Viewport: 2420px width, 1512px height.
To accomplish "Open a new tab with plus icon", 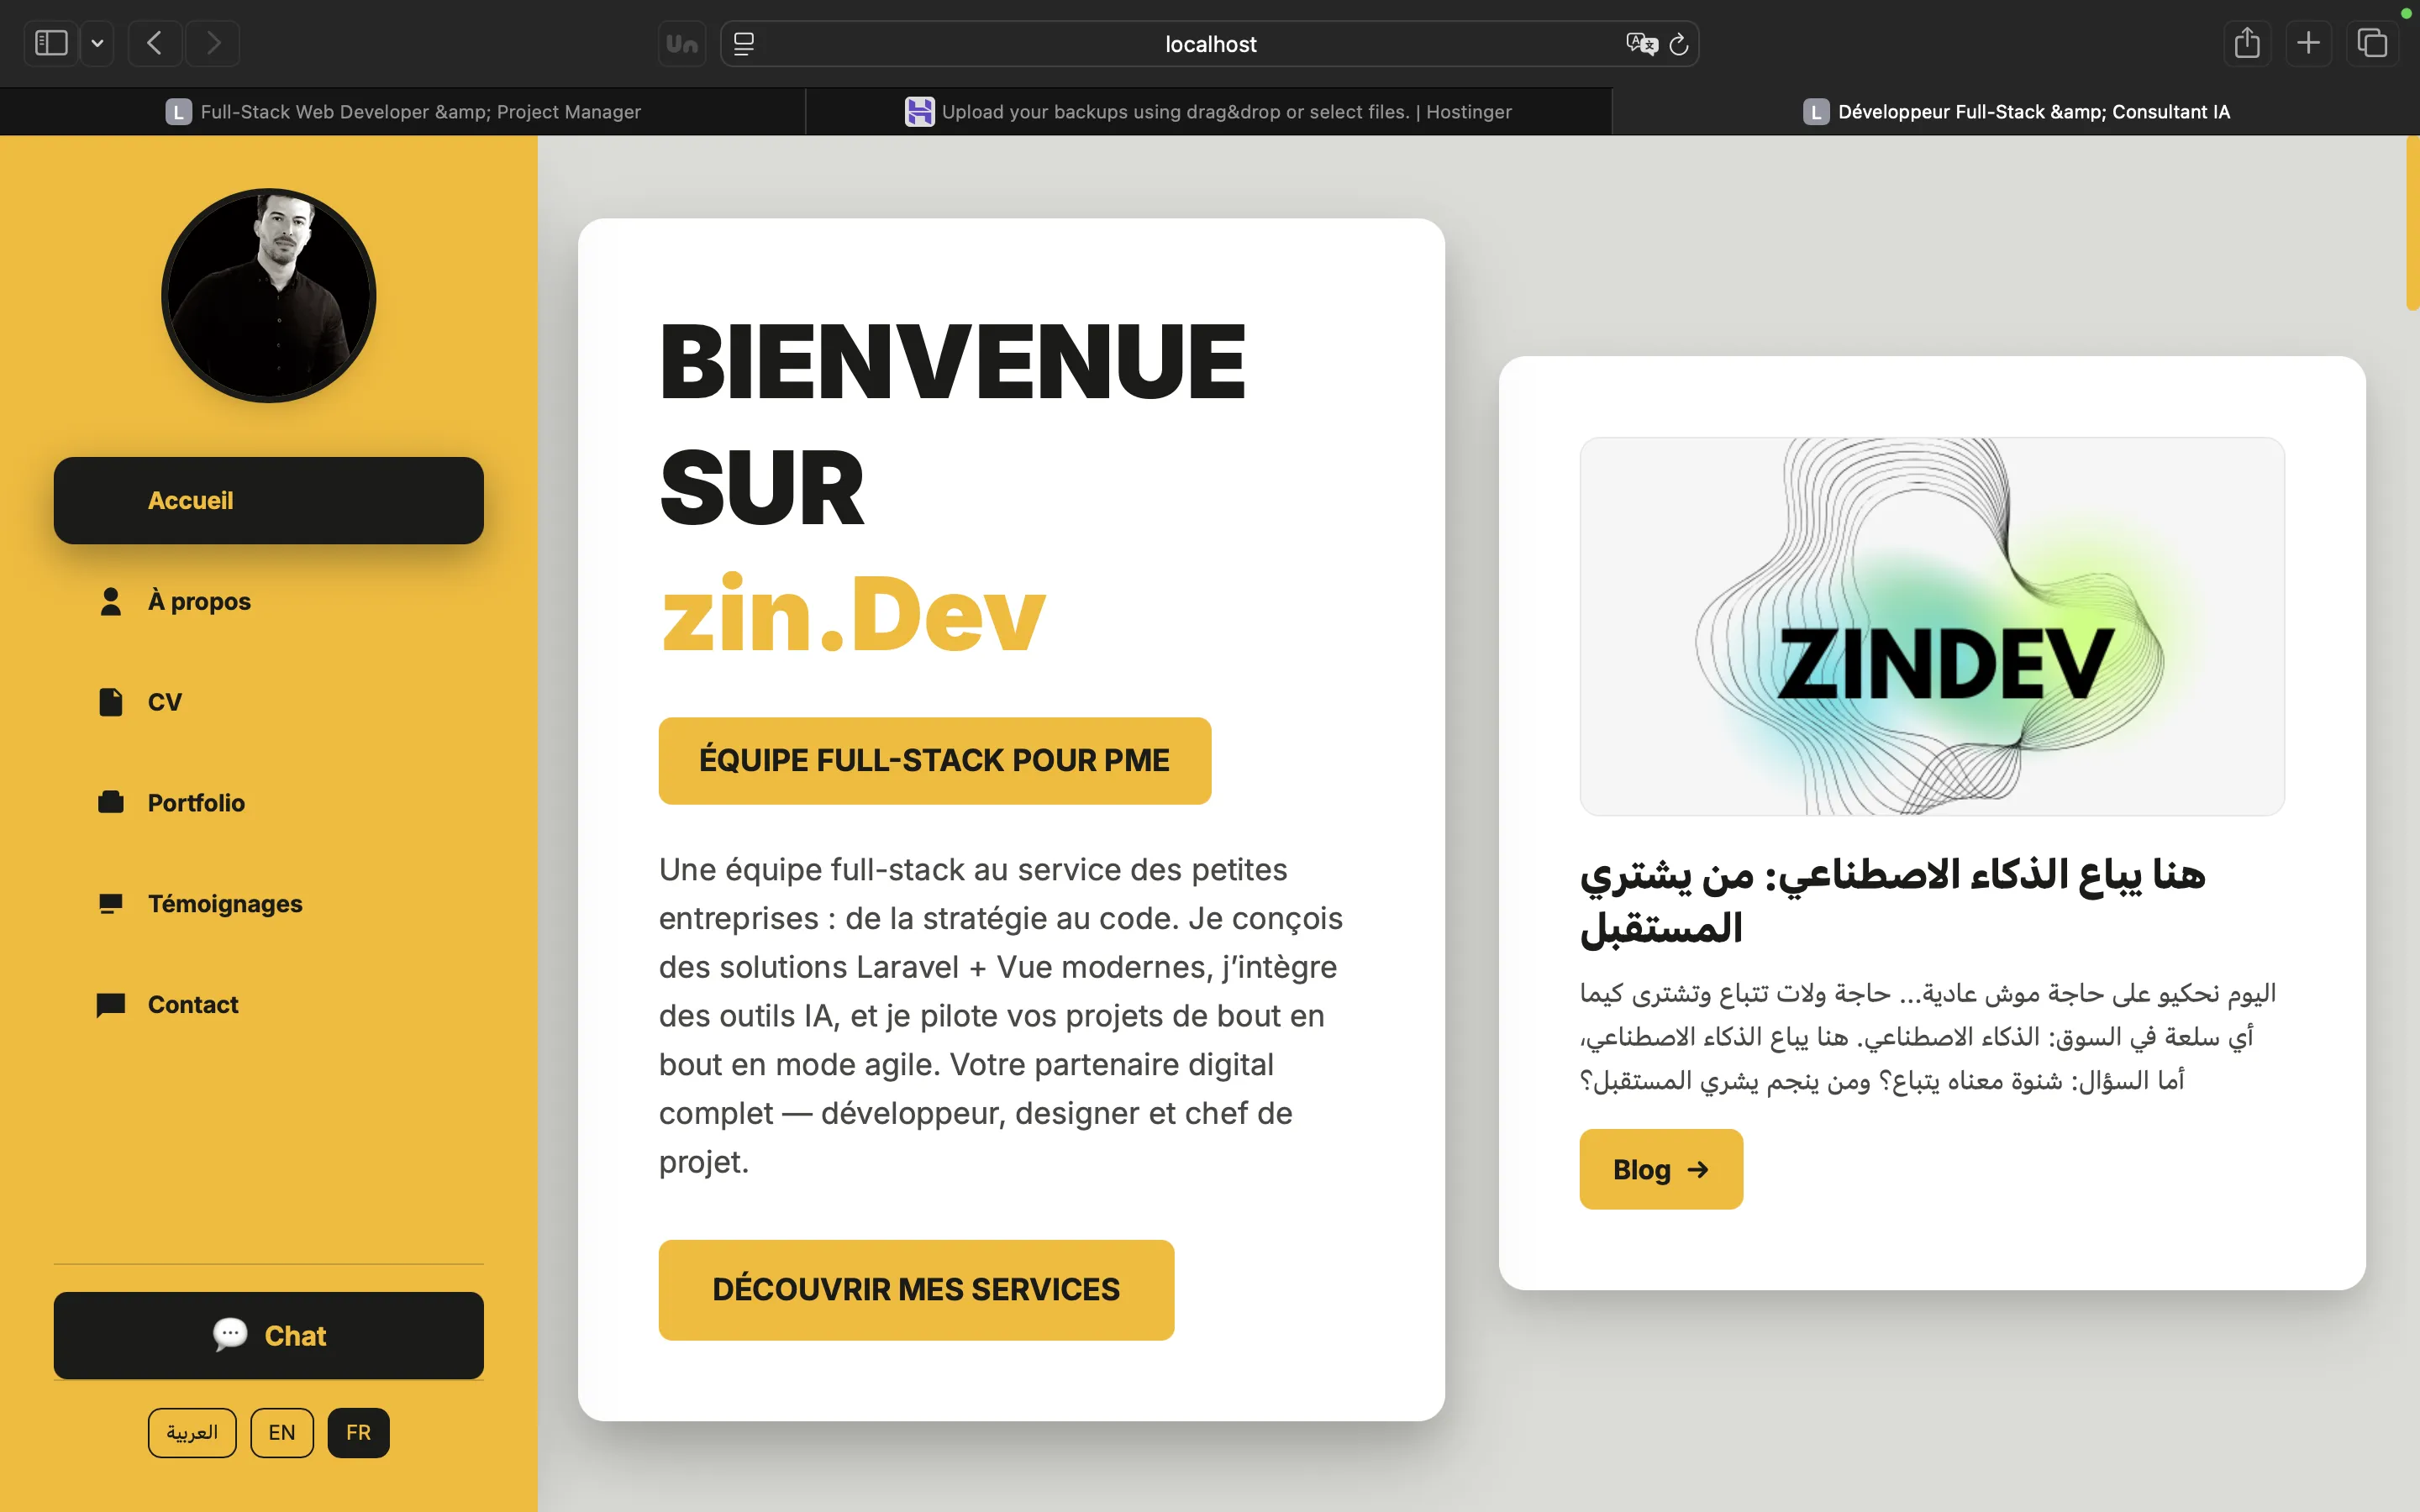I will pyautogui.click(x=2310, y=43).
